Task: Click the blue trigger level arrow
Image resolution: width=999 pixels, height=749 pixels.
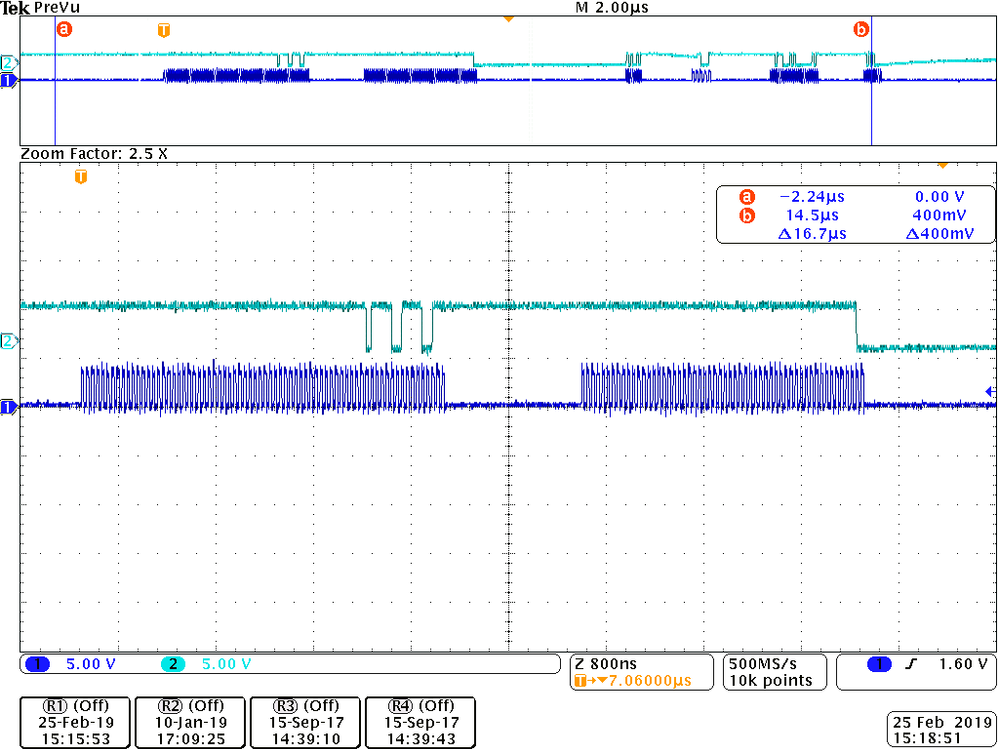Action: (x=991, y=391)
